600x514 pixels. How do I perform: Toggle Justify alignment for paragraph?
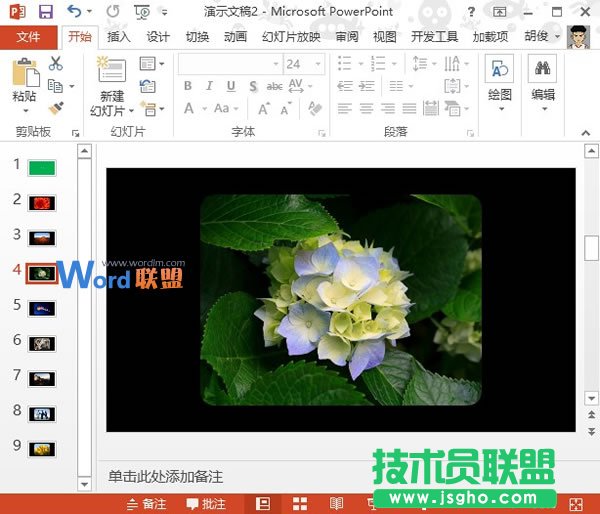coord(409,109)
